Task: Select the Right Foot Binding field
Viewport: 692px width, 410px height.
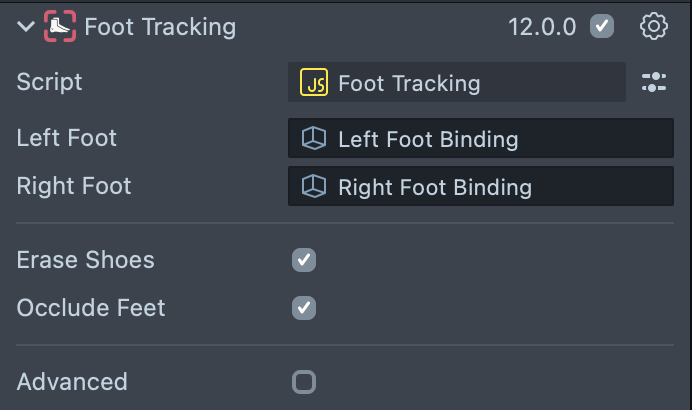Action: tap(480, 187)
